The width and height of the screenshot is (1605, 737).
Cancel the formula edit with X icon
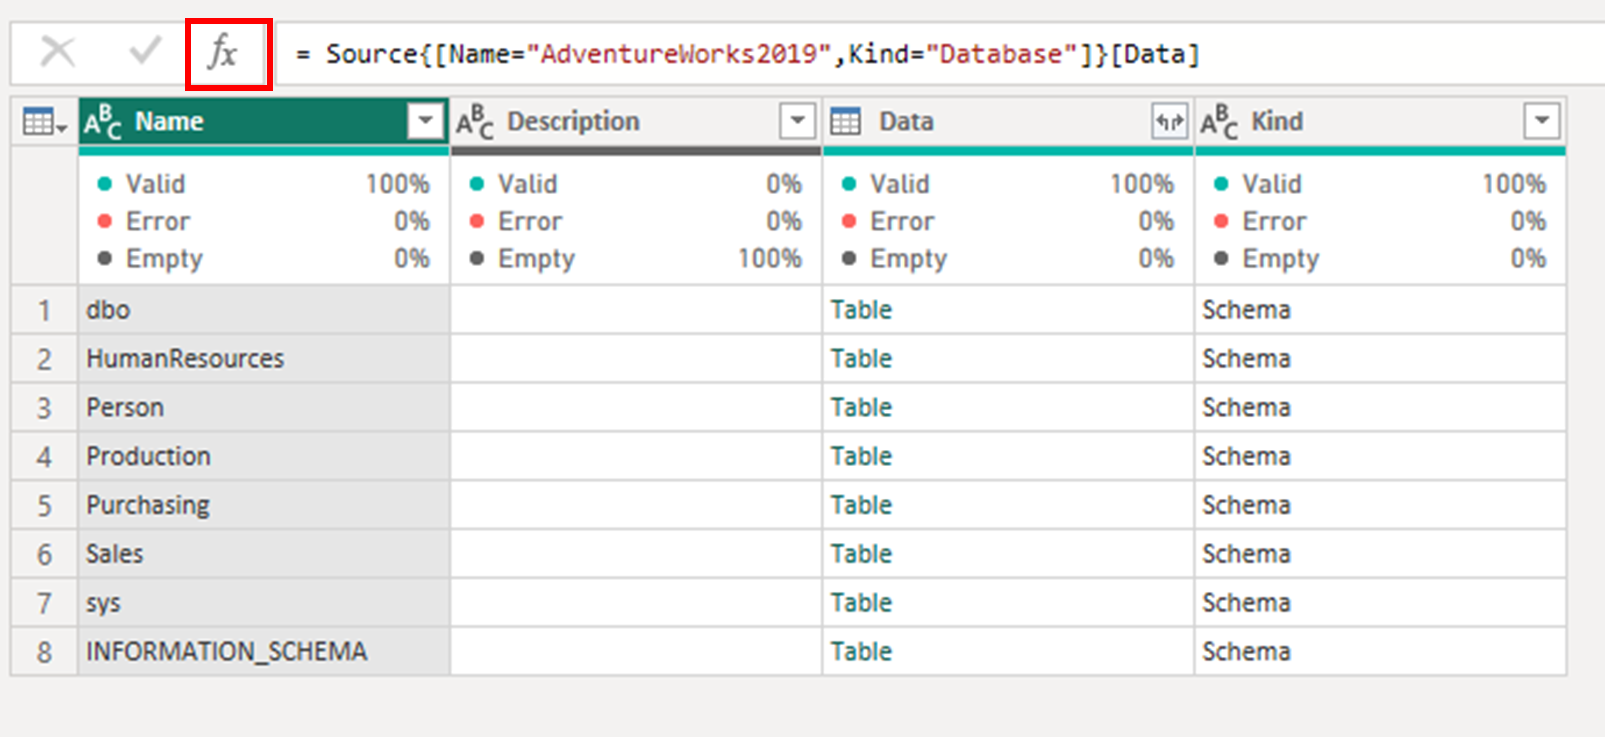[58, 50]
